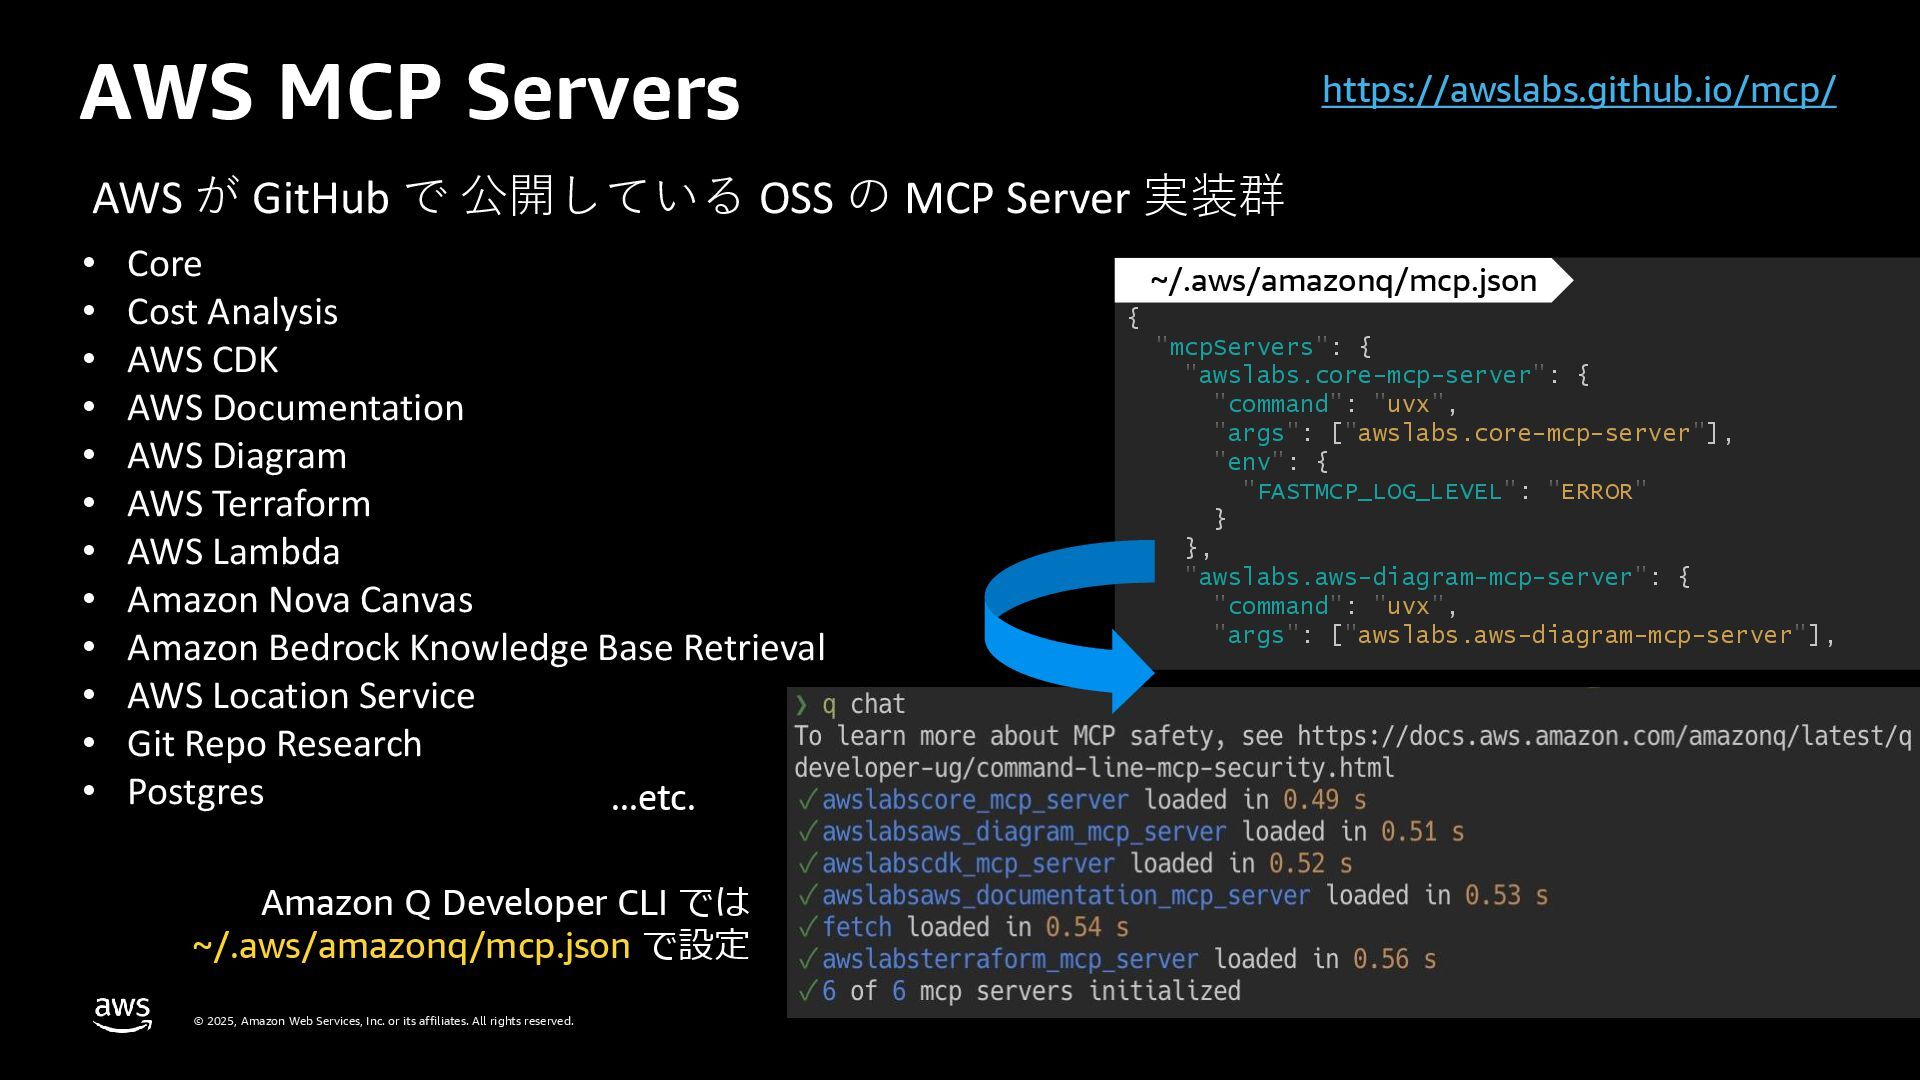Click the terminal prompt chevron before 'q chat'
The image size is (1920, 1080).
coord(801,705)
